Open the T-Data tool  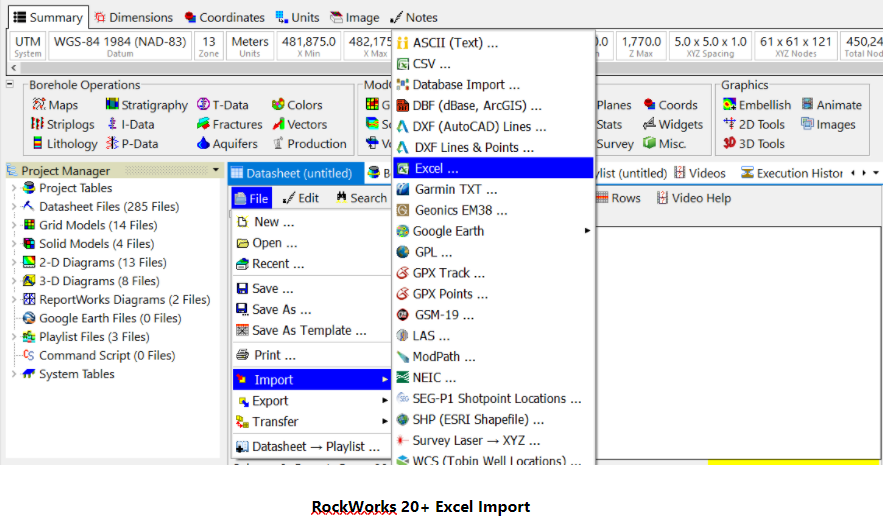tap(223, 105)
